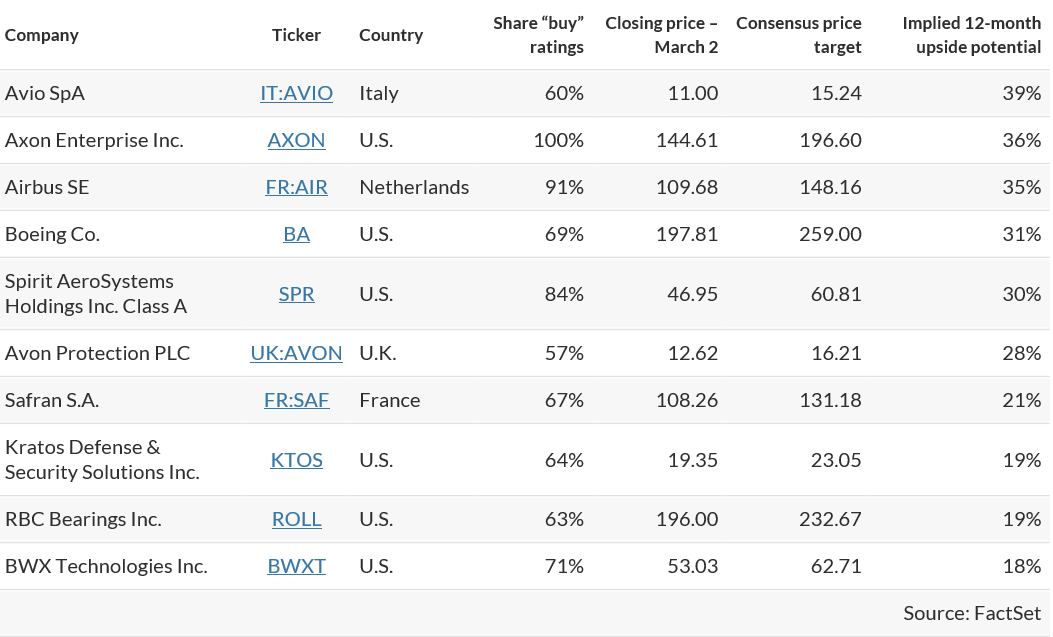Click Axon Enterprise's 196.60 price target

[830, 140]
